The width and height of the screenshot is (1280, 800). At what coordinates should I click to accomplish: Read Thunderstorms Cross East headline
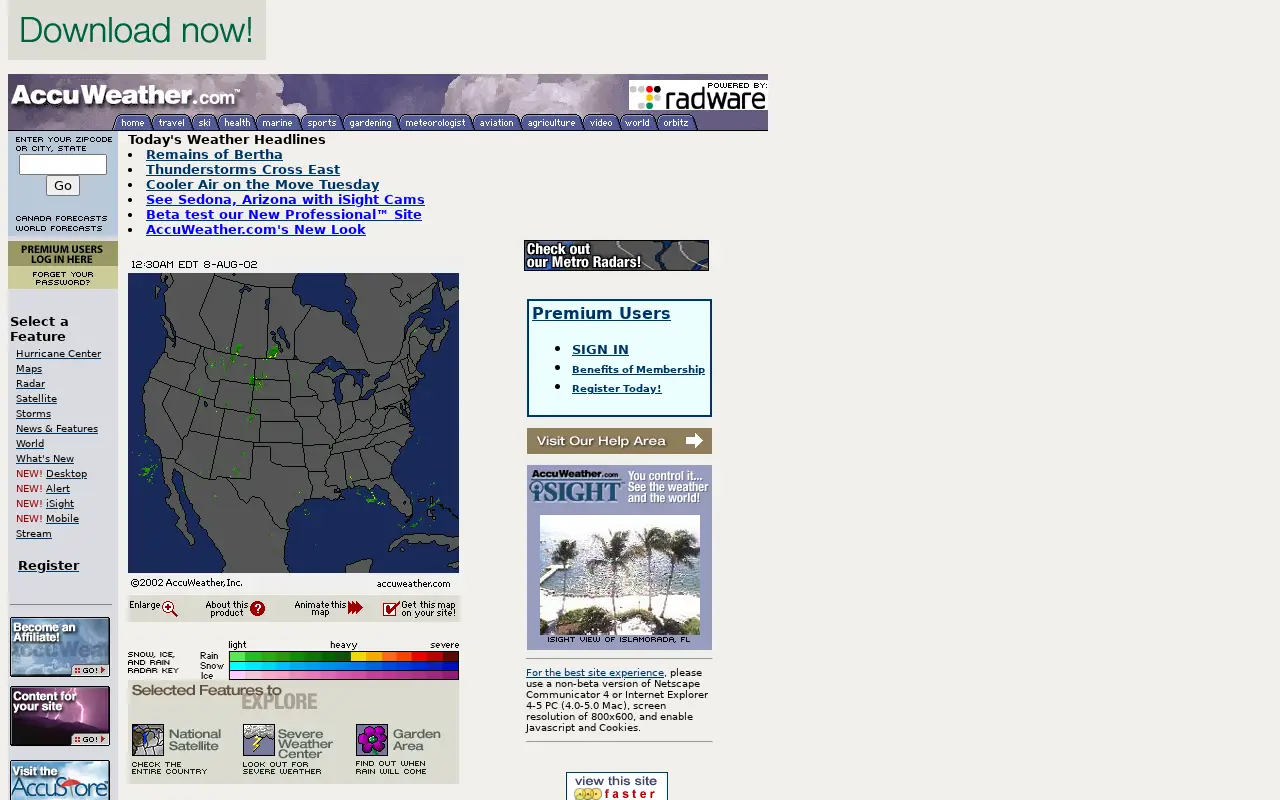pos(243,169)
